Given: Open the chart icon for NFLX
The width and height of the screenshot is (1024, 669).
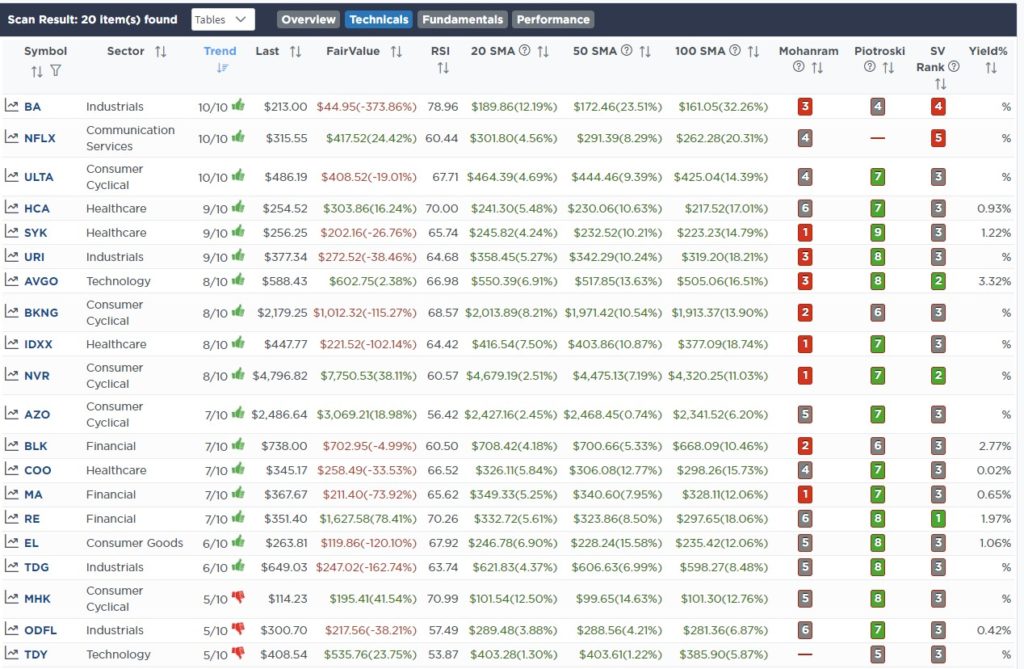Looking at the screenshot, I should [x=12, y=137].
